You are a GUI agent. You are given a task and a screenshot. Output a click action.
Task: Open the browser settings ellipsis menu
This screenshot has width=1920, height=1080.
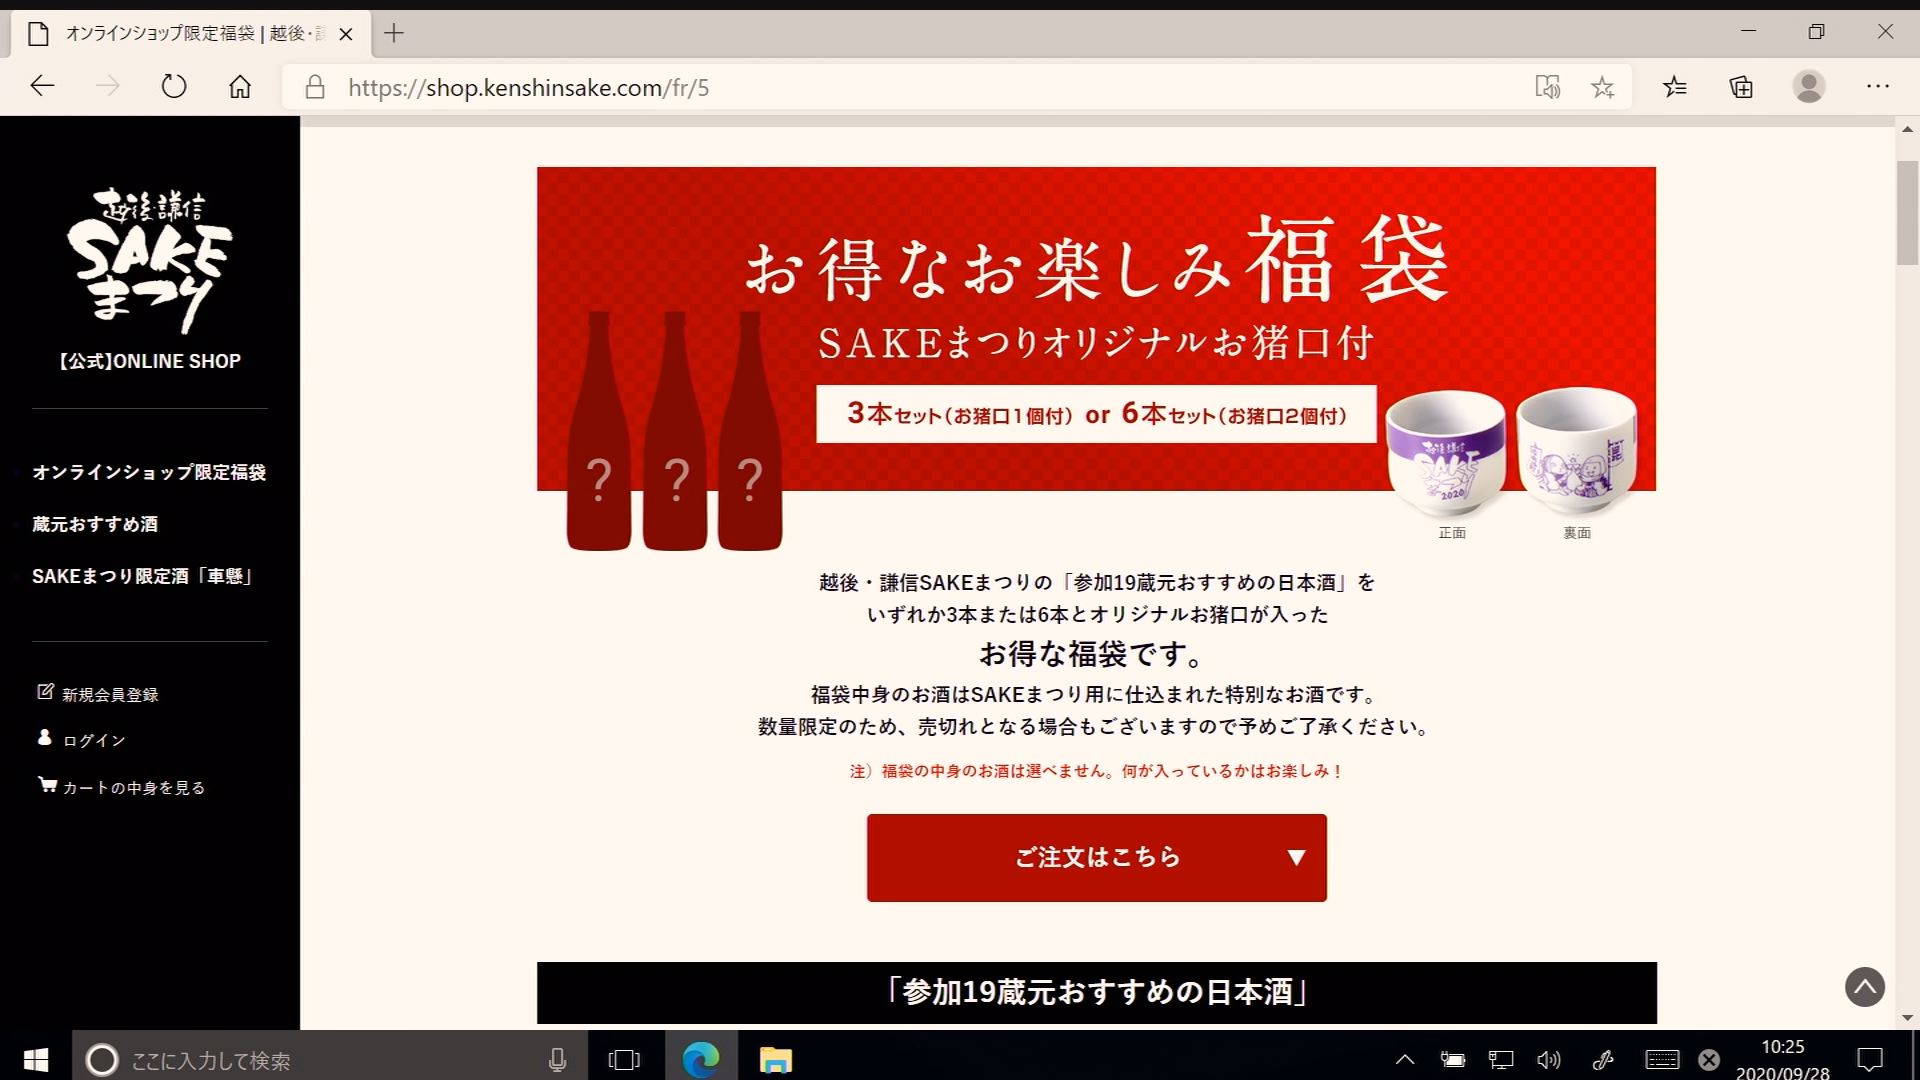[x=1877, y=87]
